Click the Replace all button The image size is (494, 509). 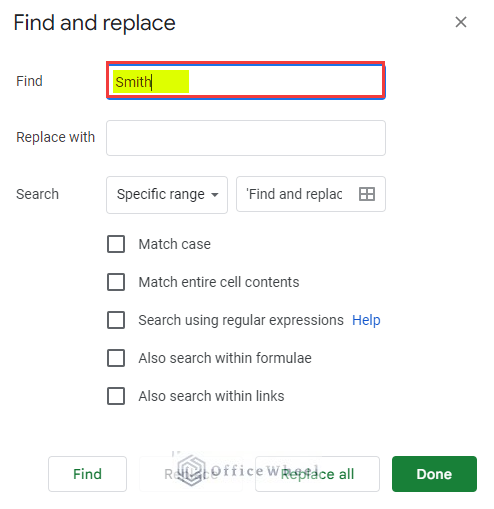click(x=317, y=474)
